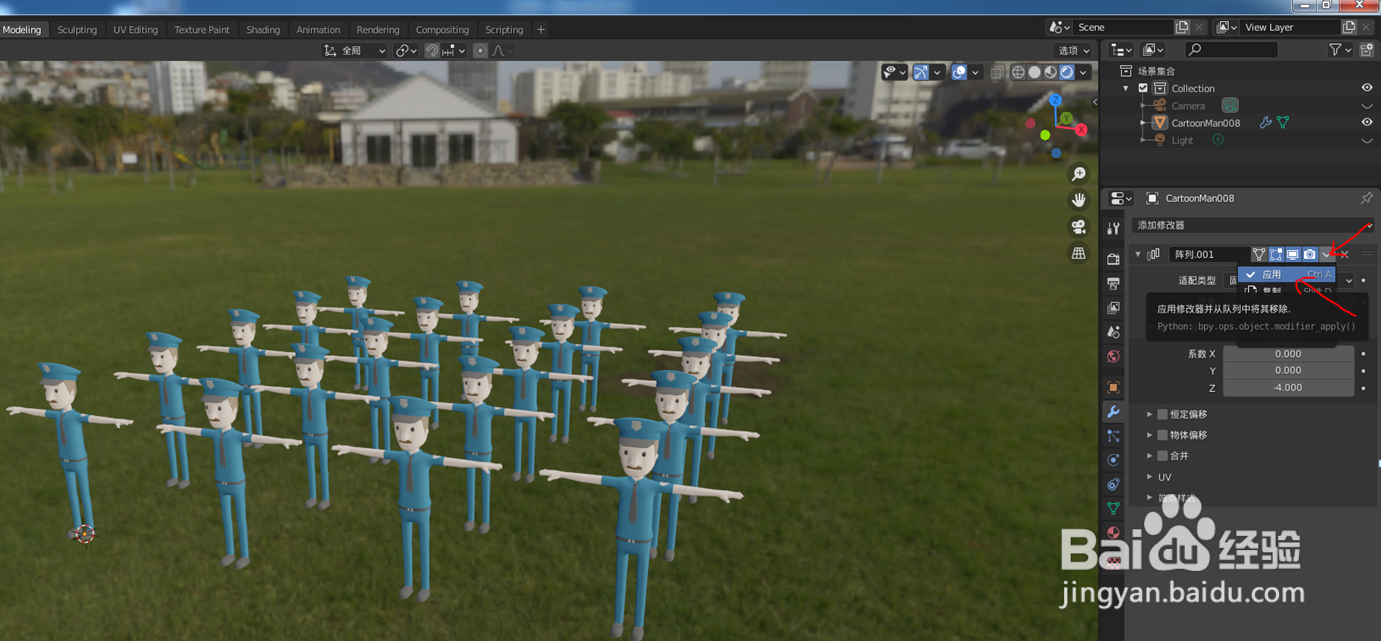Toggle modifier render display
The width and height of the screenshot is (1381, 641).
1310,255
